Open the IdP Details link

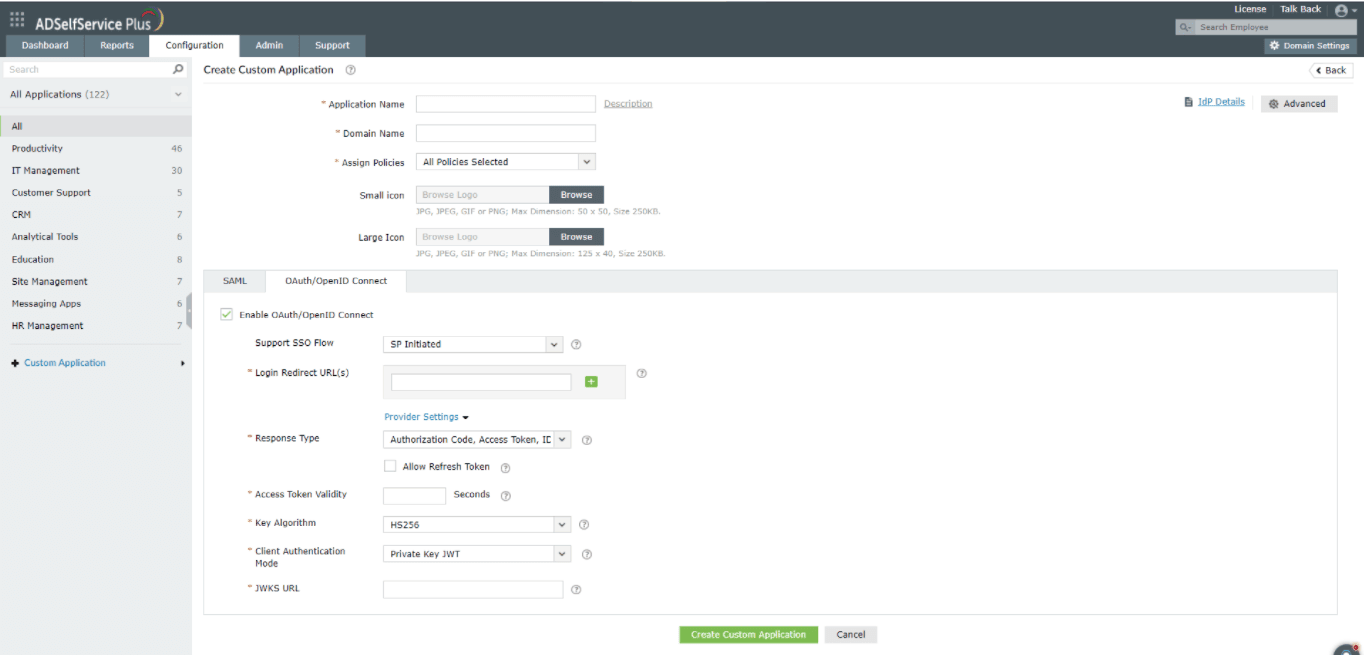(1220, 101)
